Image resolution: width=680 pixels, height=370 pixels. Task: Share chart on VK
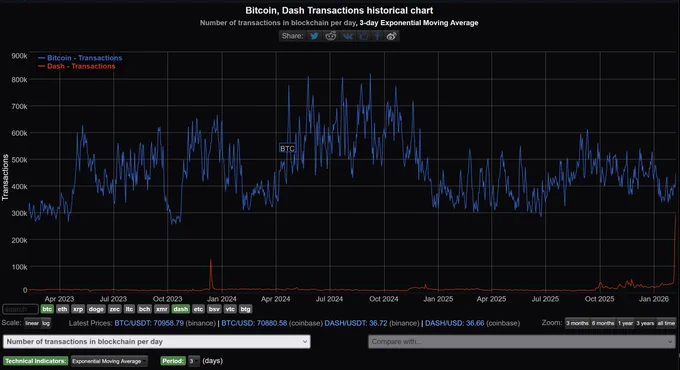[348, 36]
